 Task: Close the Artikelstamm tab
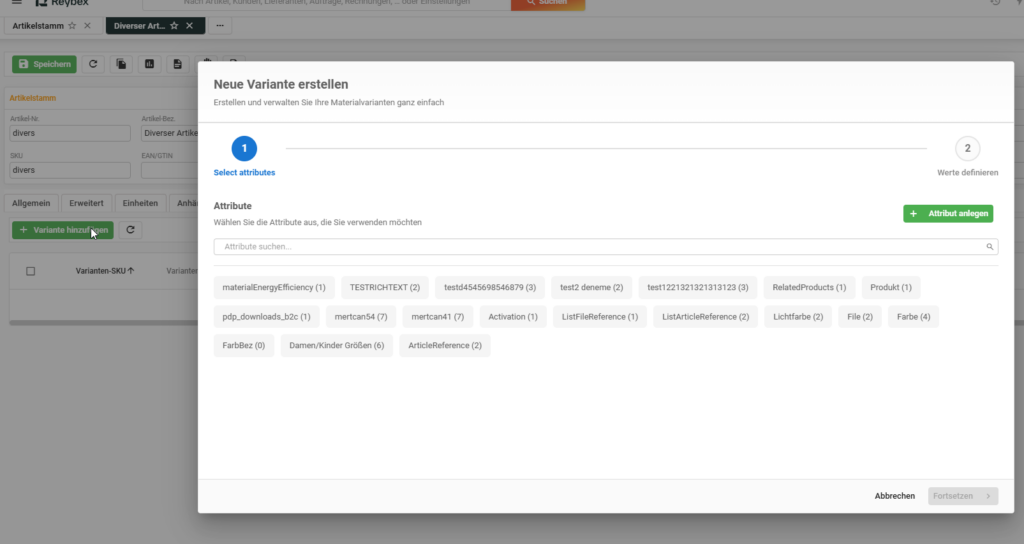(88, 26)
